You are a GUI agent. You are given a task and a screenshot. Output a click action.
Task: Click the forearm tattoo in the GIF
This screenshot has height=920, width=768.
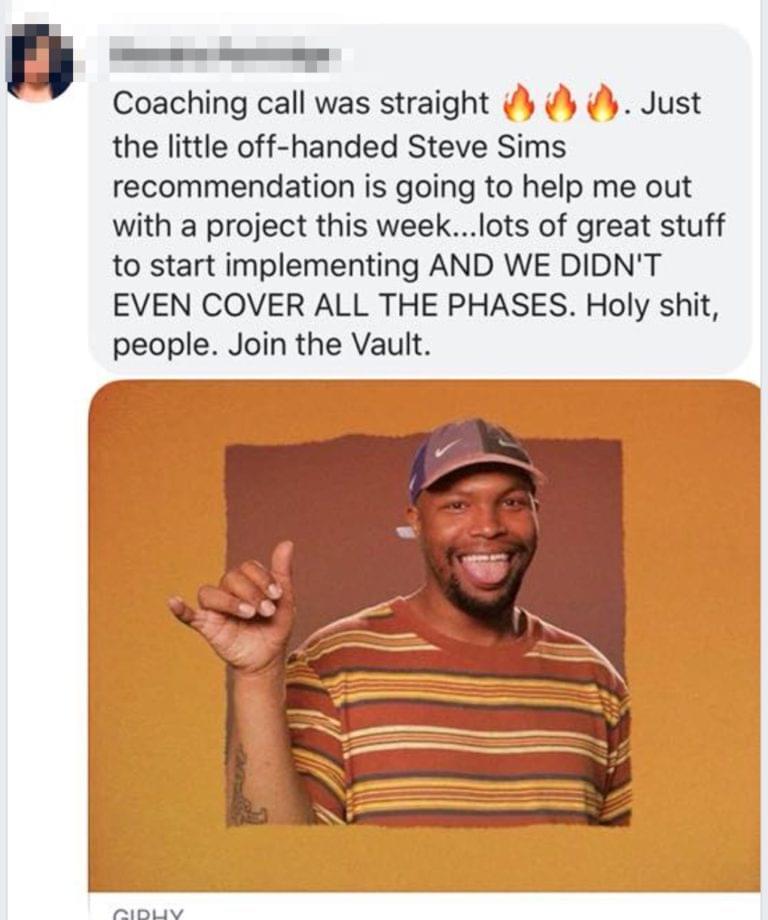(243, 780)
